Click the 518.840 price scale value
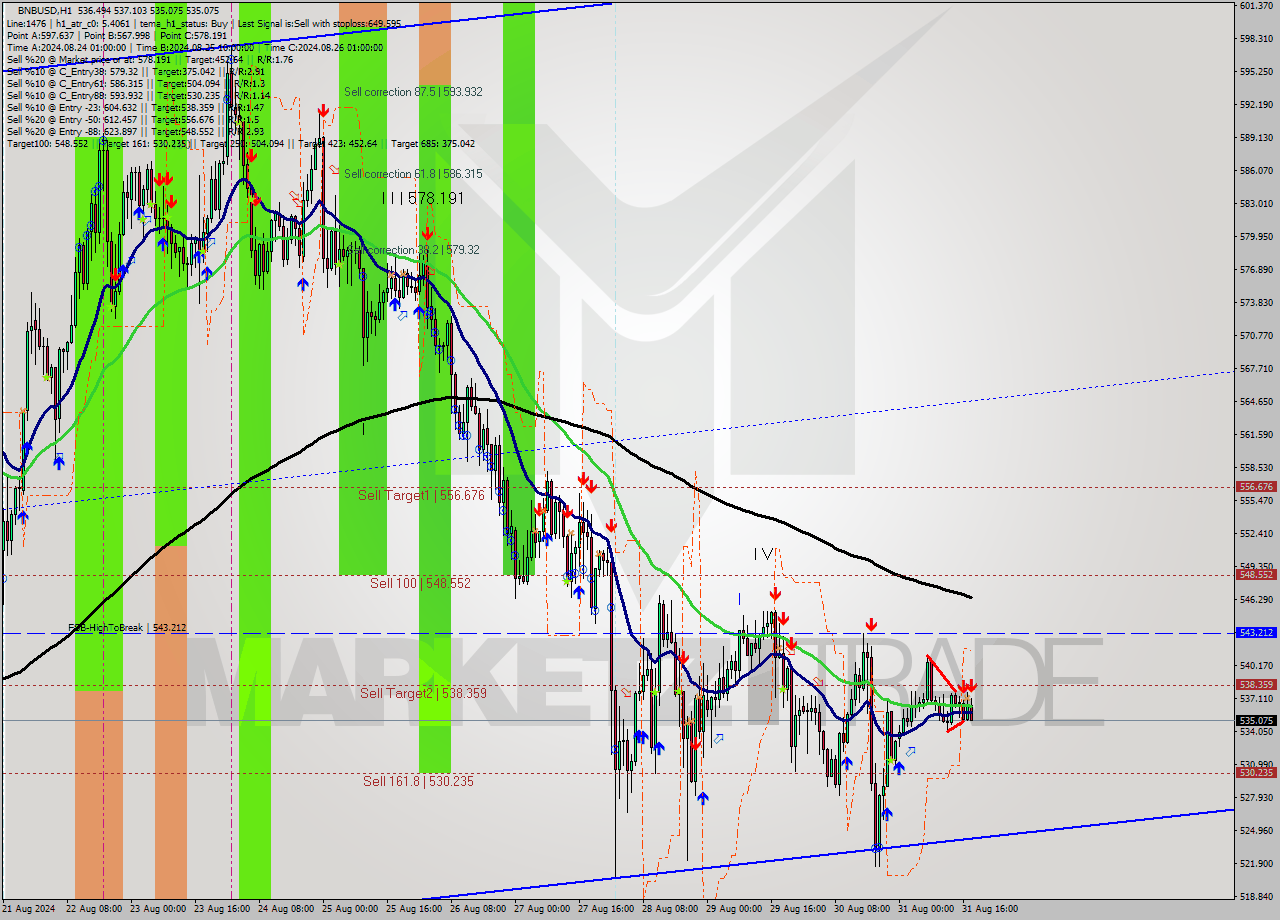This screenshot has height=920, width=1280. pyautogui.click(x=1255, y=896)
